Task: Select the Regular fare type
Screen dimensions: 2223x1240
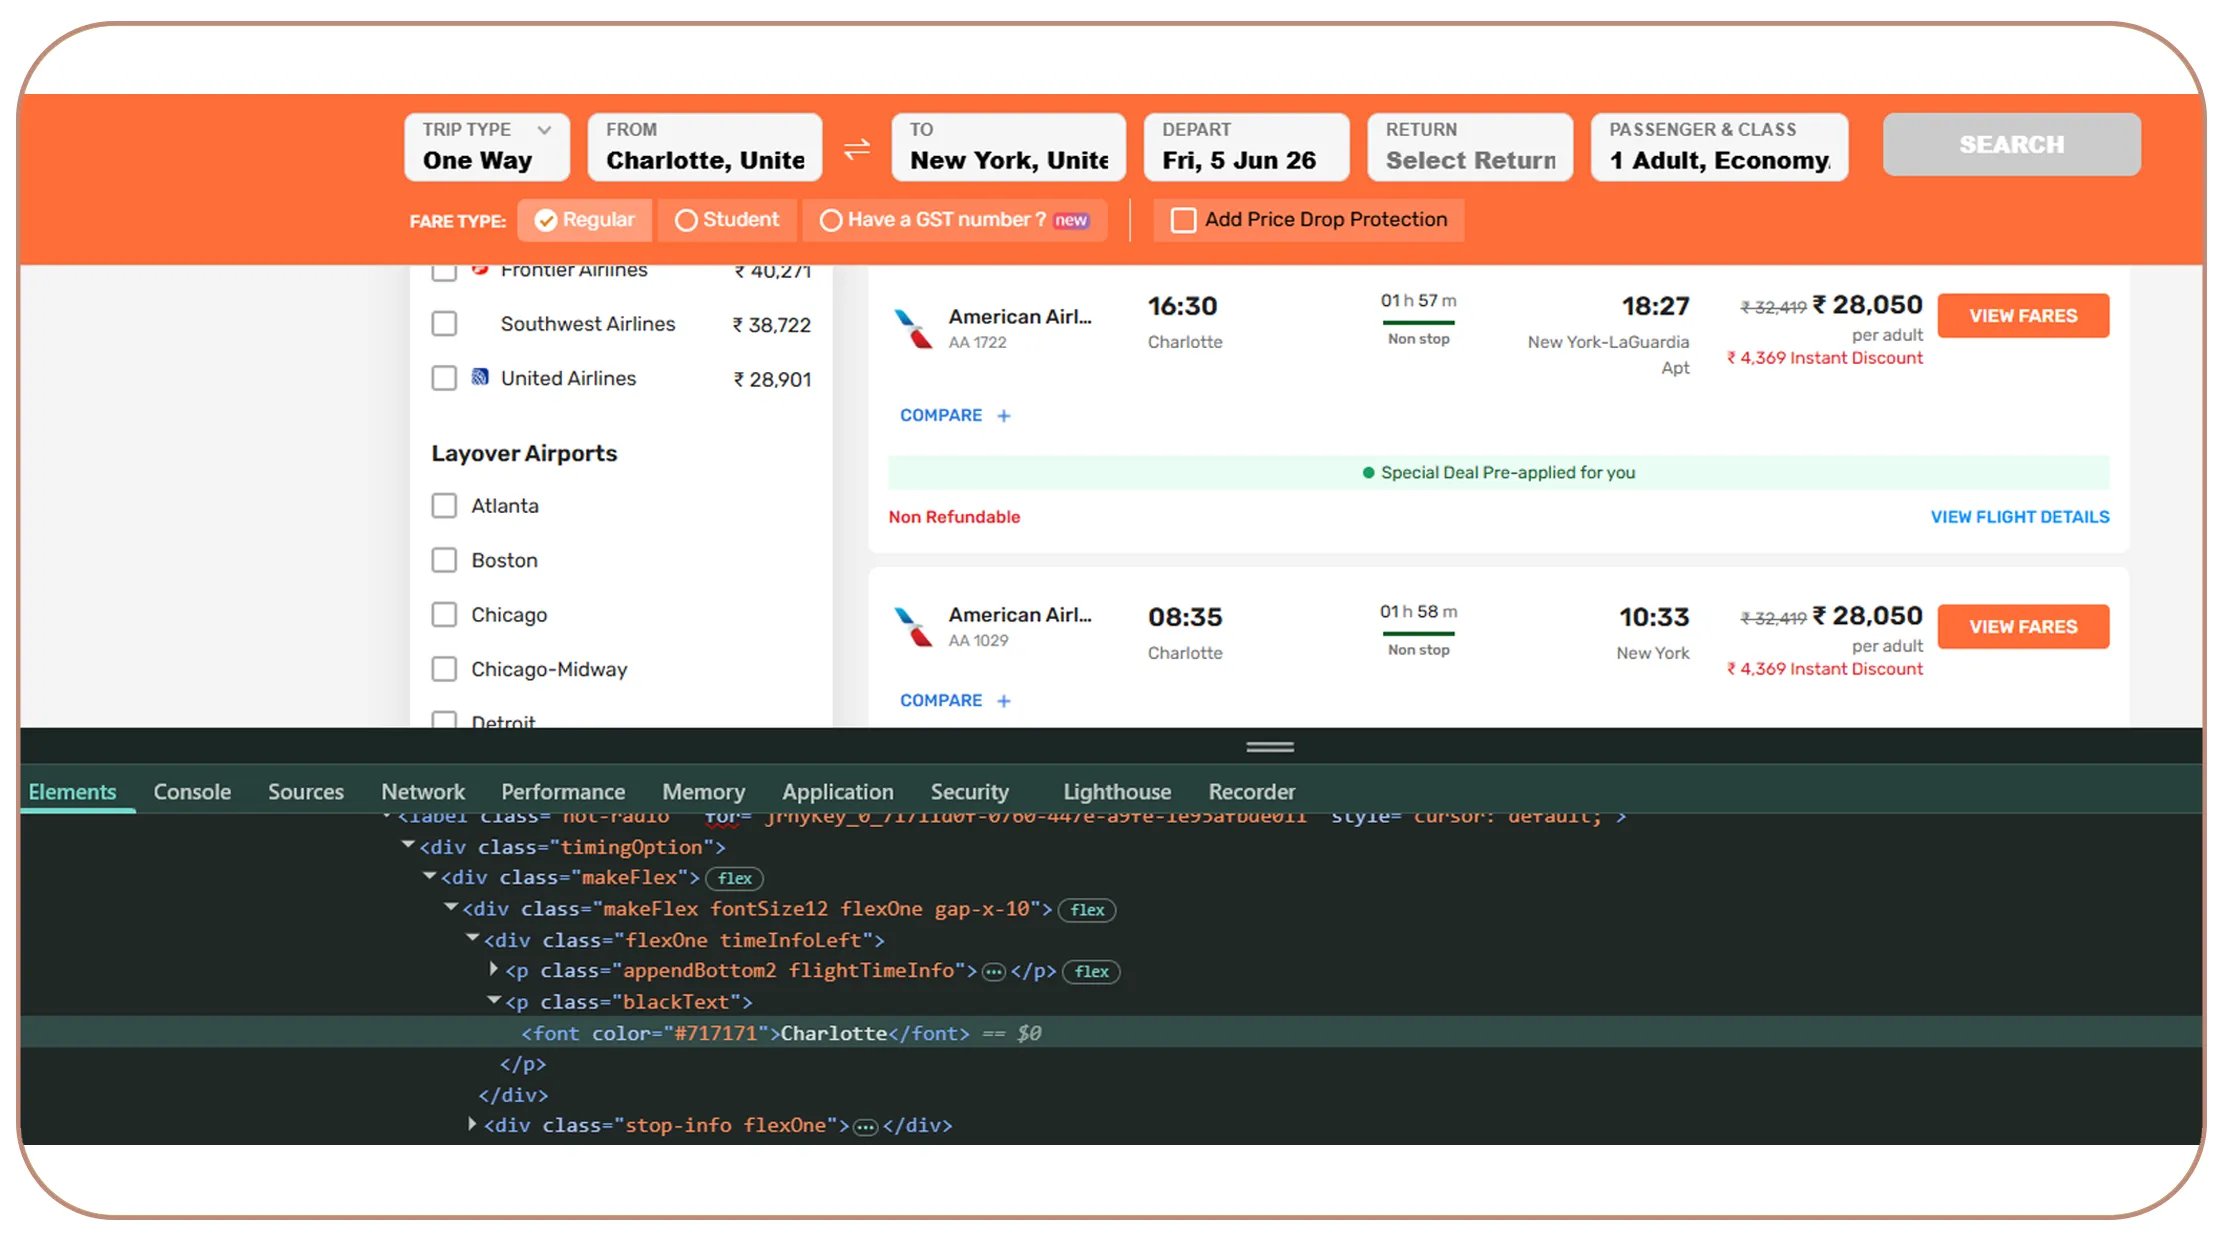Action: tap(585, 220)
